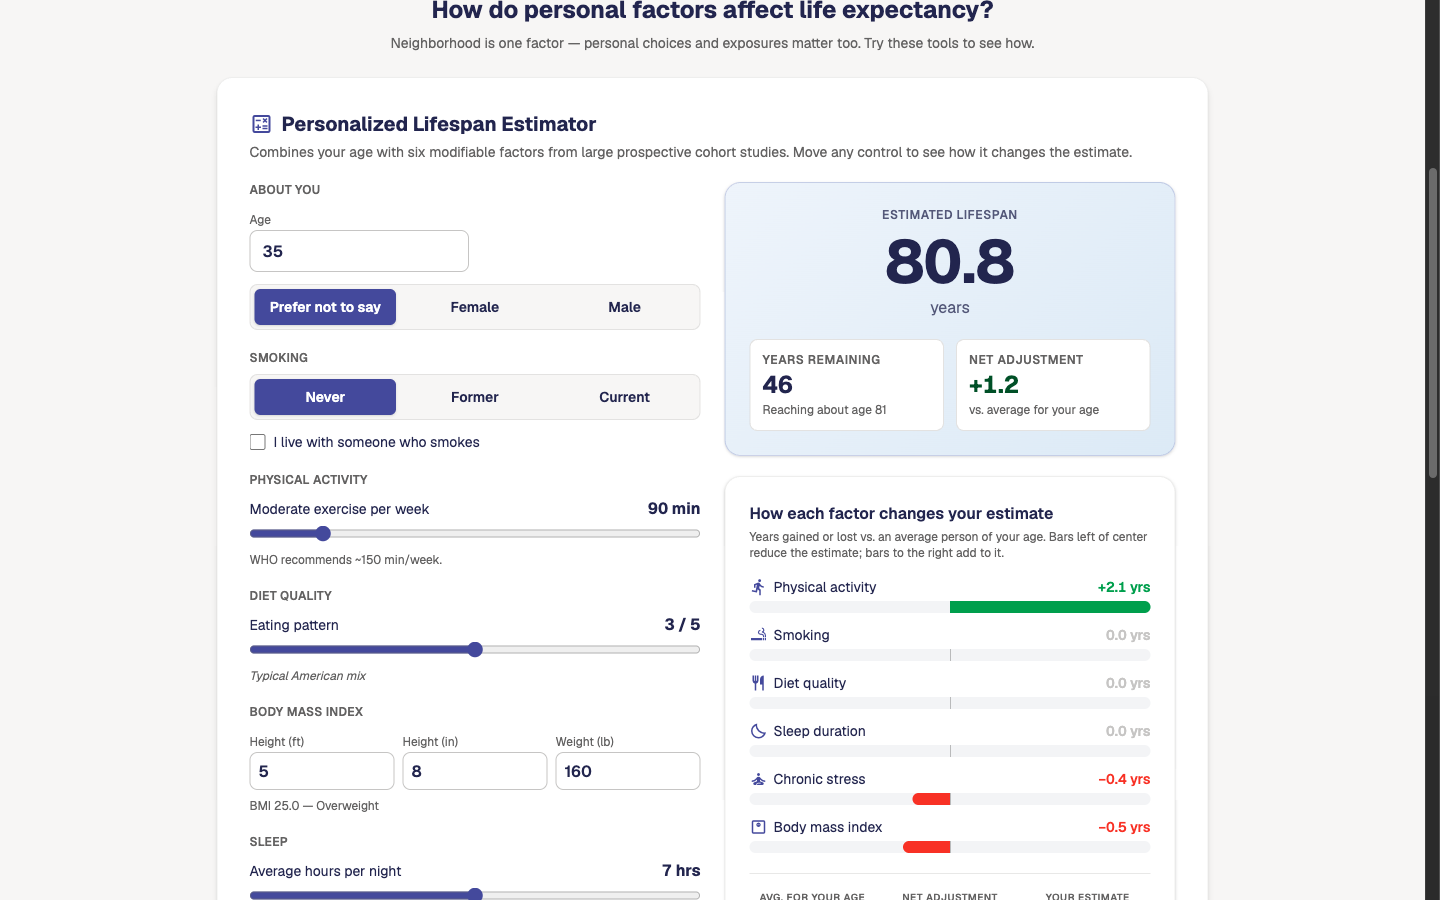This screenshot has height=900, width=1440.
Task: Click the –0.4 yrs chronic stress value
Action: [x=1124, y=779]
